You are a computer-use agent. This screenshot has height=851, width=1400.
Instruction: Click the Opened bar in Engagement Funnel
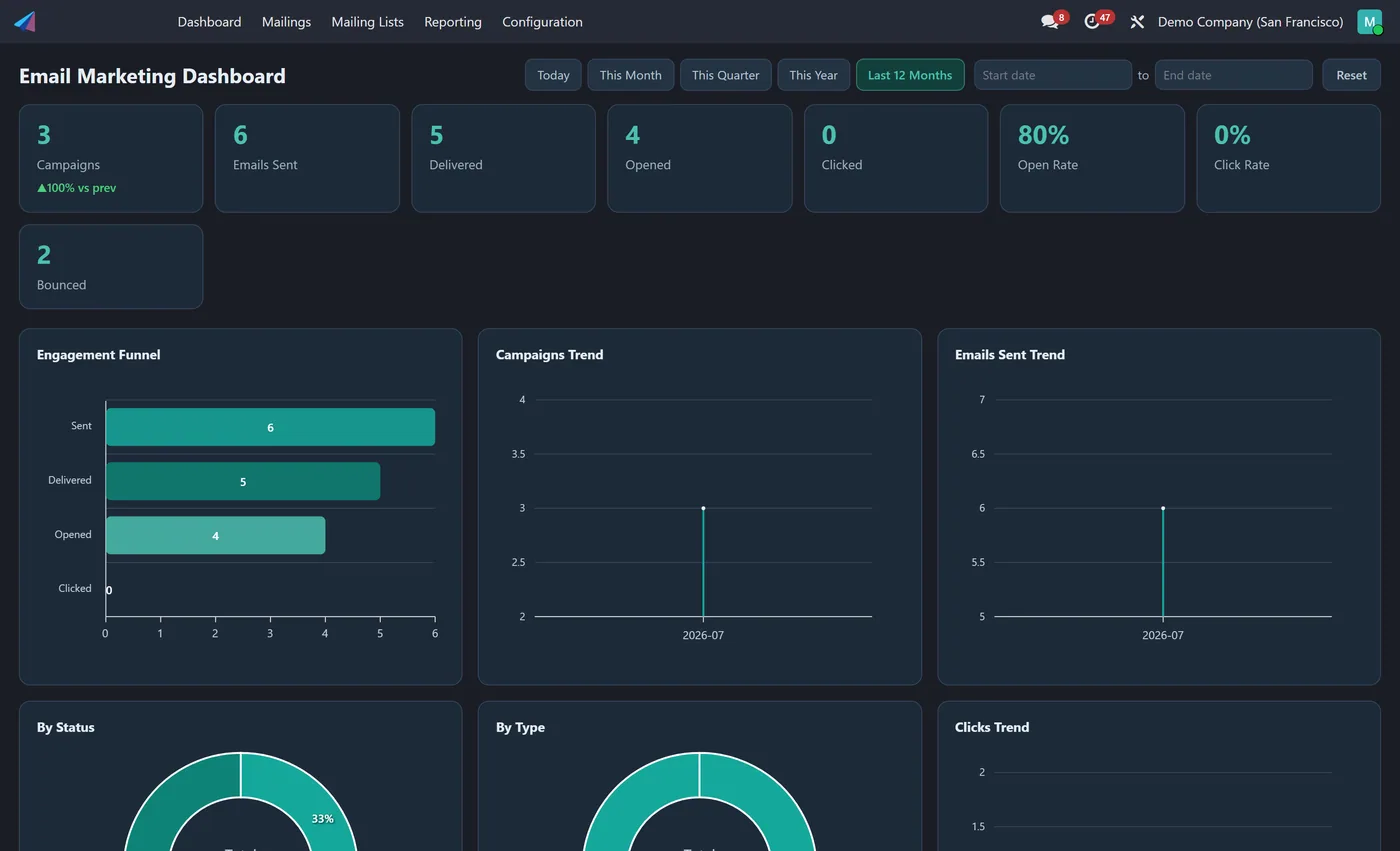(215, 535)
